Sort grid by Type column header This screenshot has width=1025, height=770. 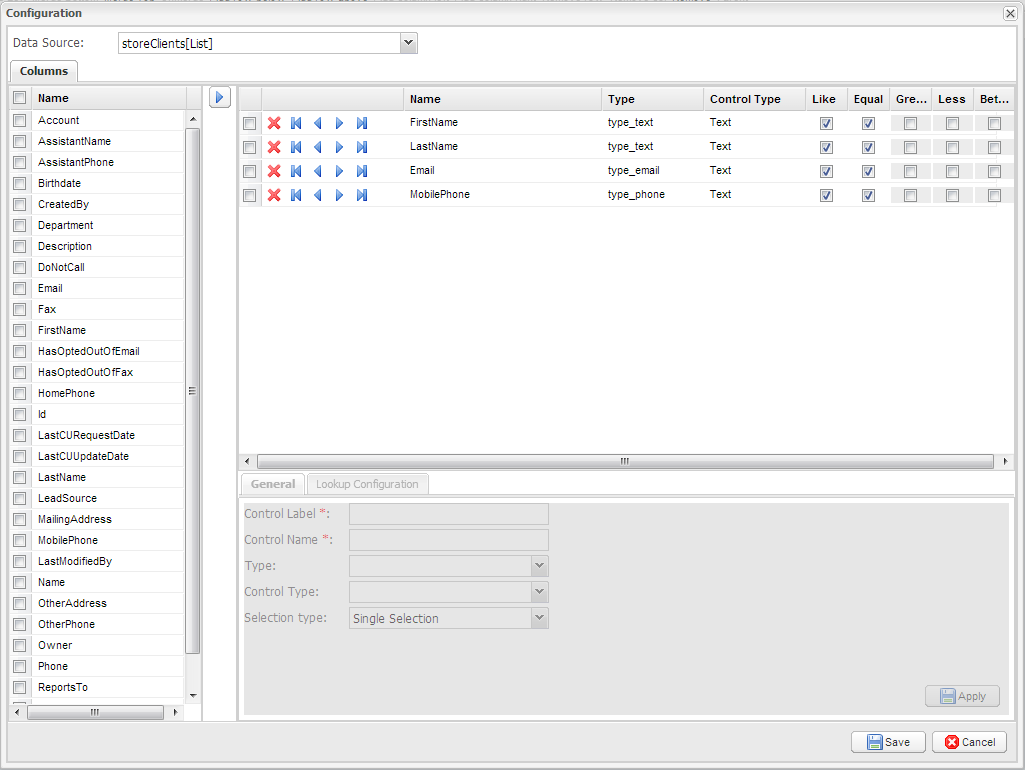coord(652,99)
